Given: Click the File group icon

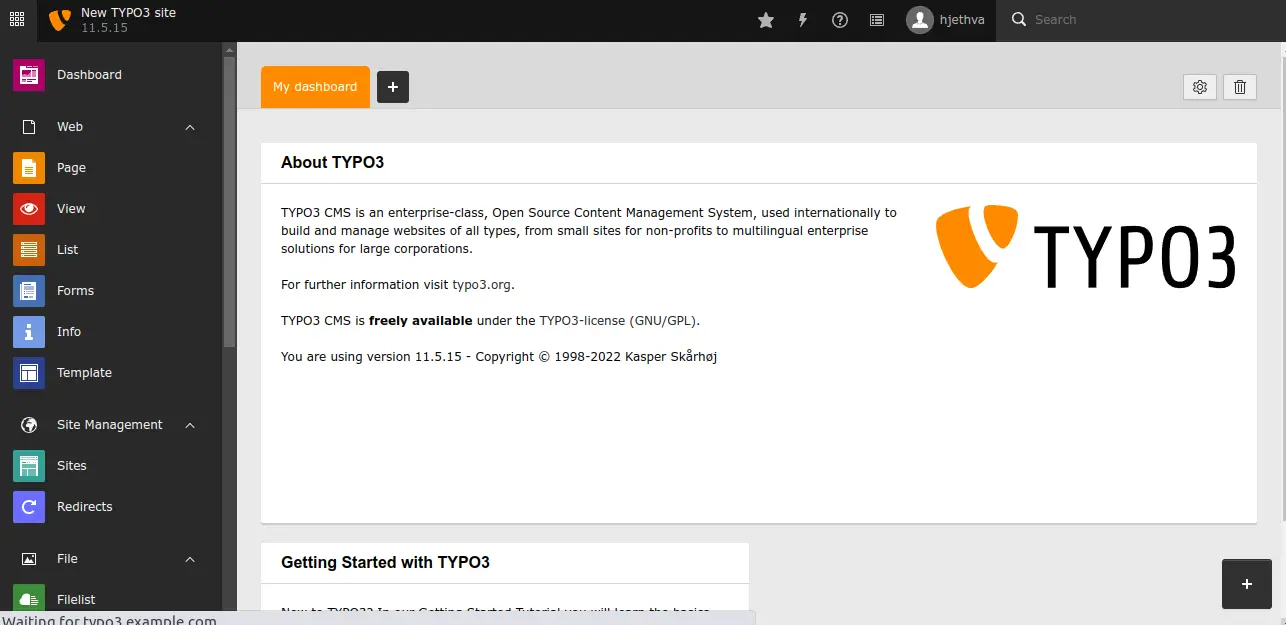Looking at the screenshot, I should coord(29,559).
